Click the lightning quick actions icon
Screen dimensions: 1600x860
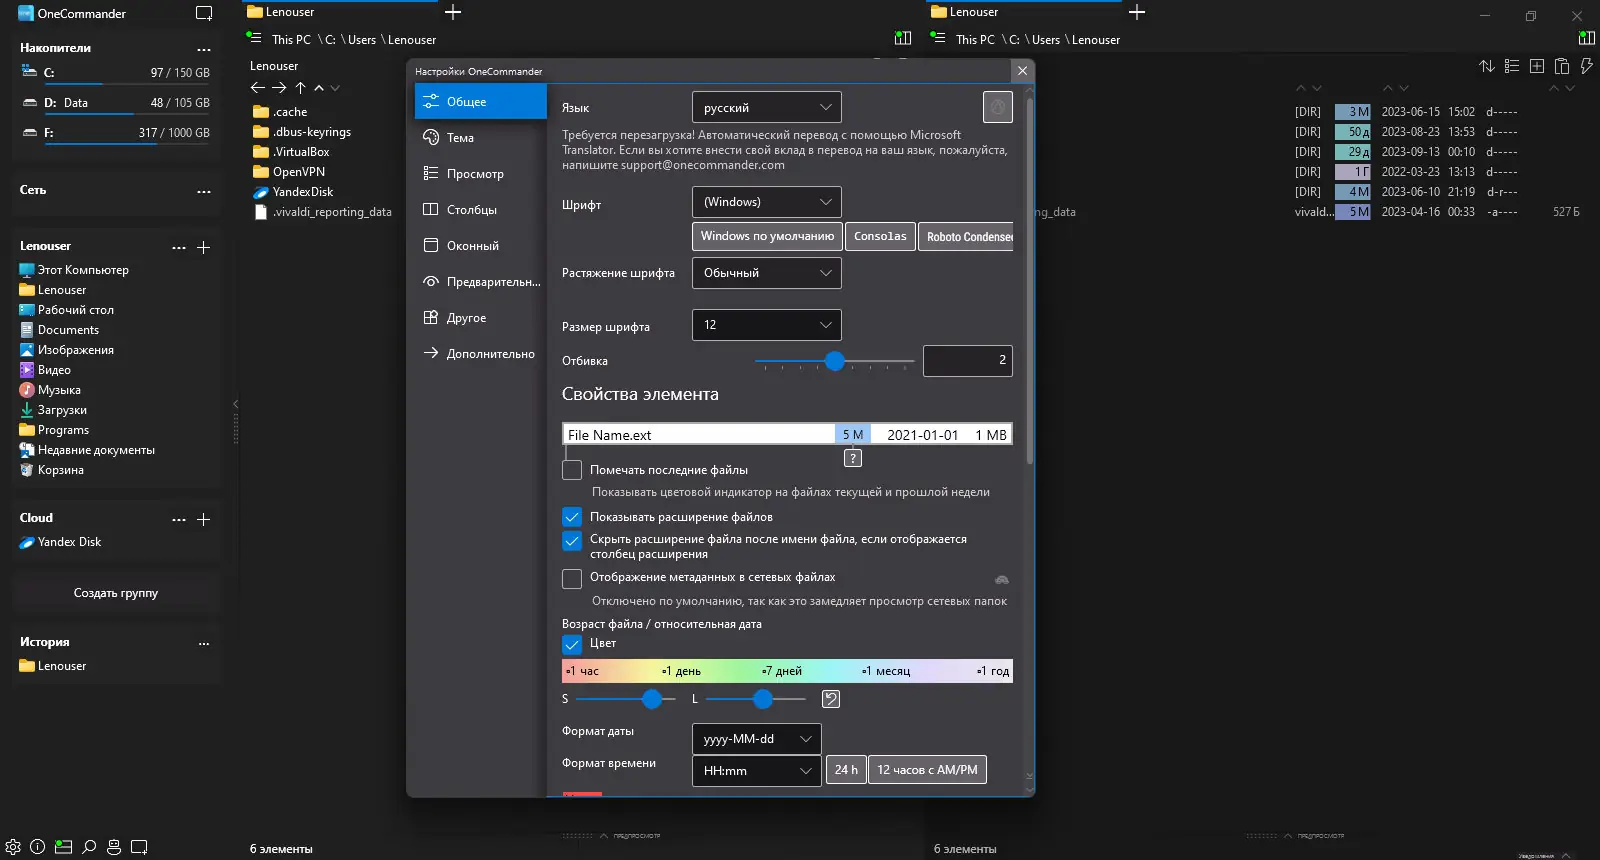click(x=1586, y=66)
